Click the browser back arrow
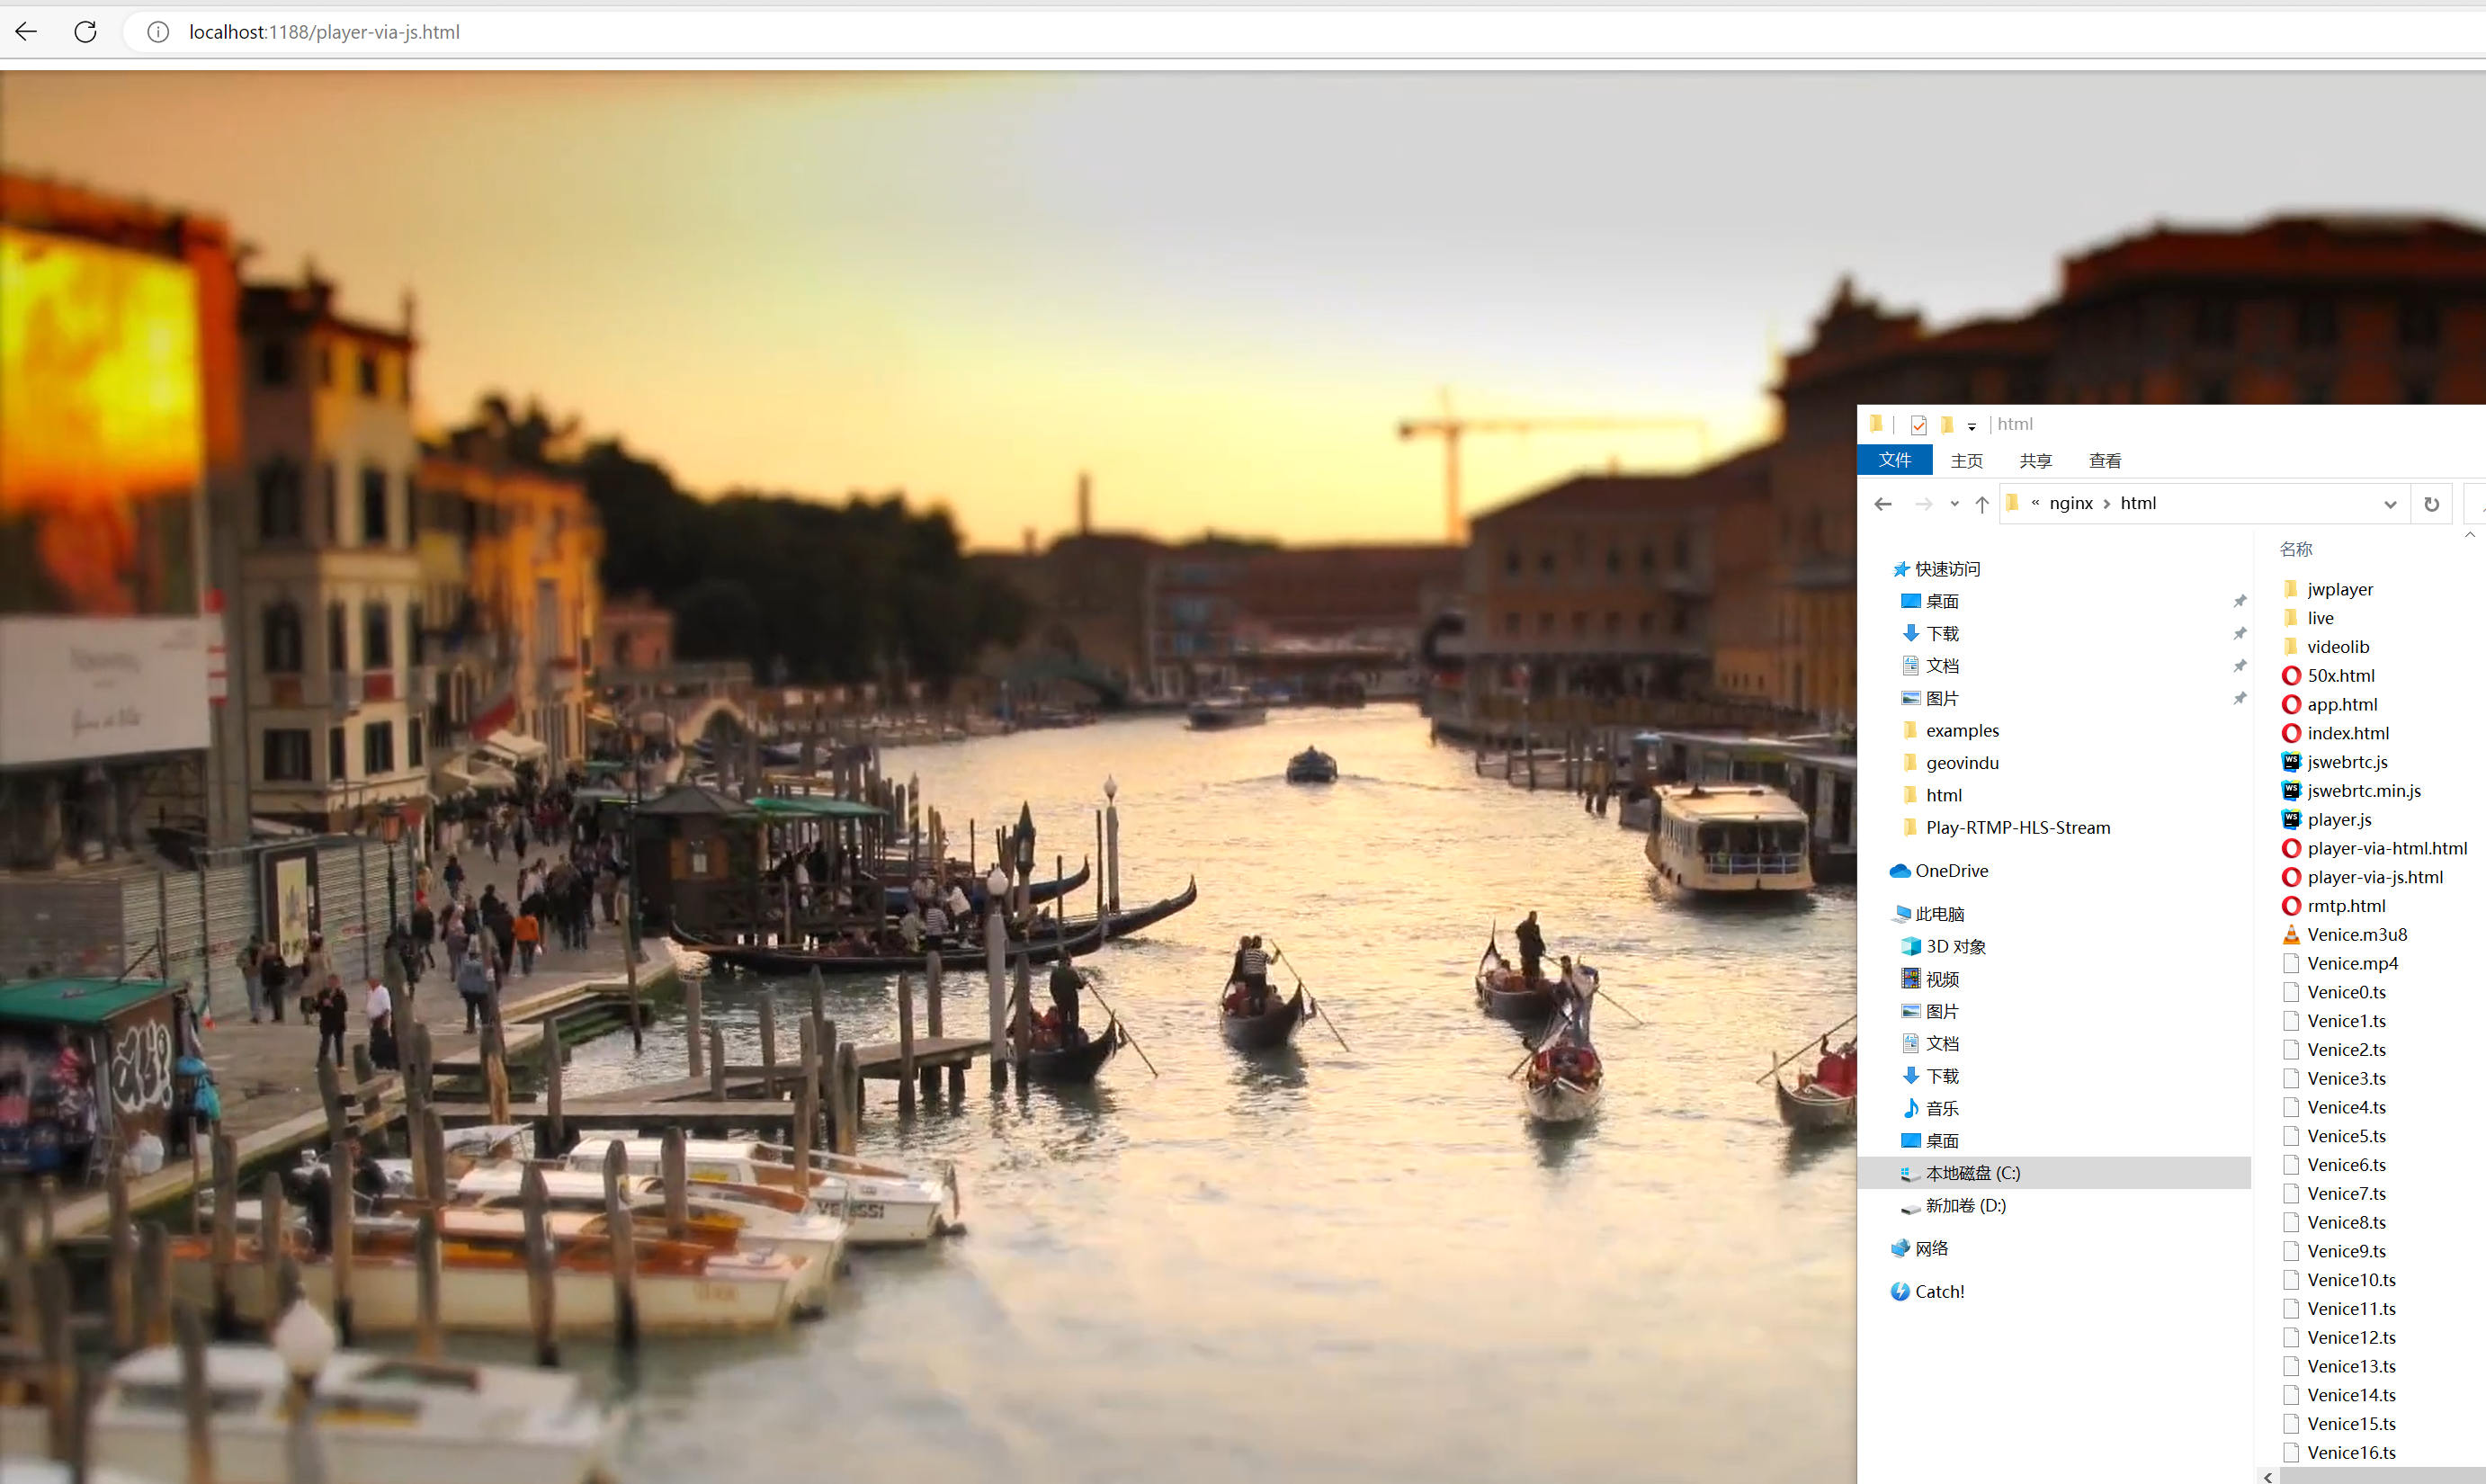The width and height of the screenshot is (2486, 1484). tap(27, 32)
